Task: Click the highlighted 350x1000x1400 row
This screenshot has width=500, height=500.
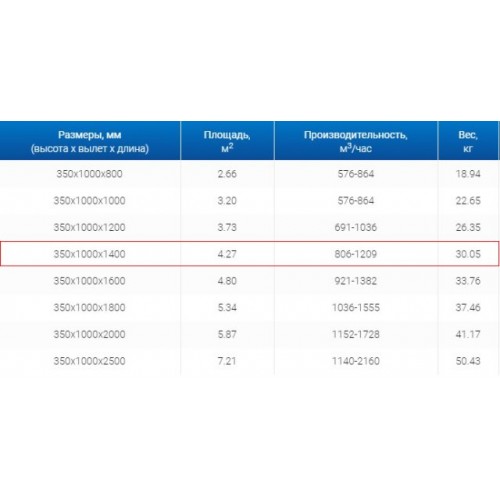Action: click(x=250, y=254)
